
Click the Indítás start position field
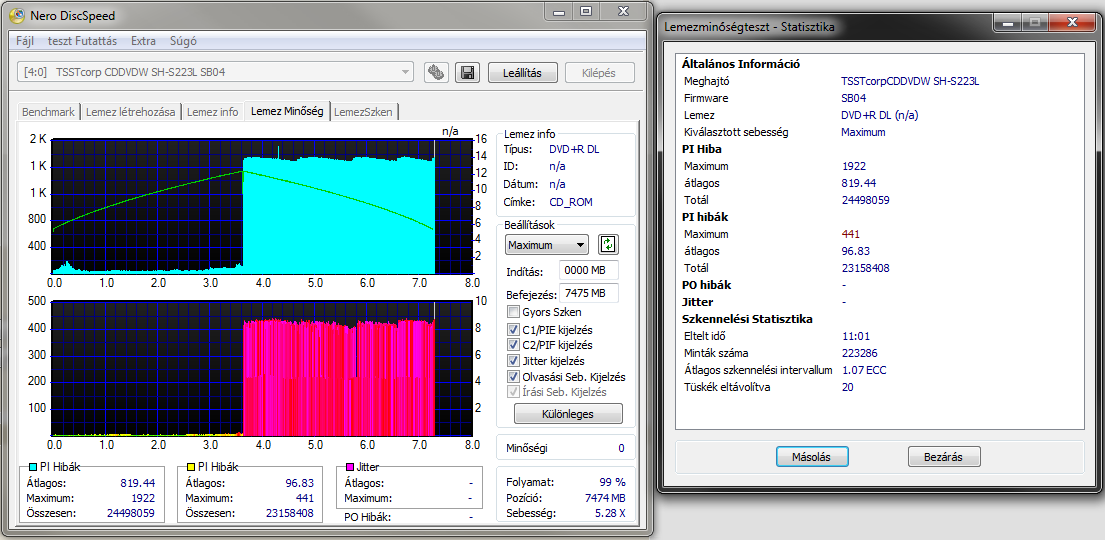tap(588, 271)
